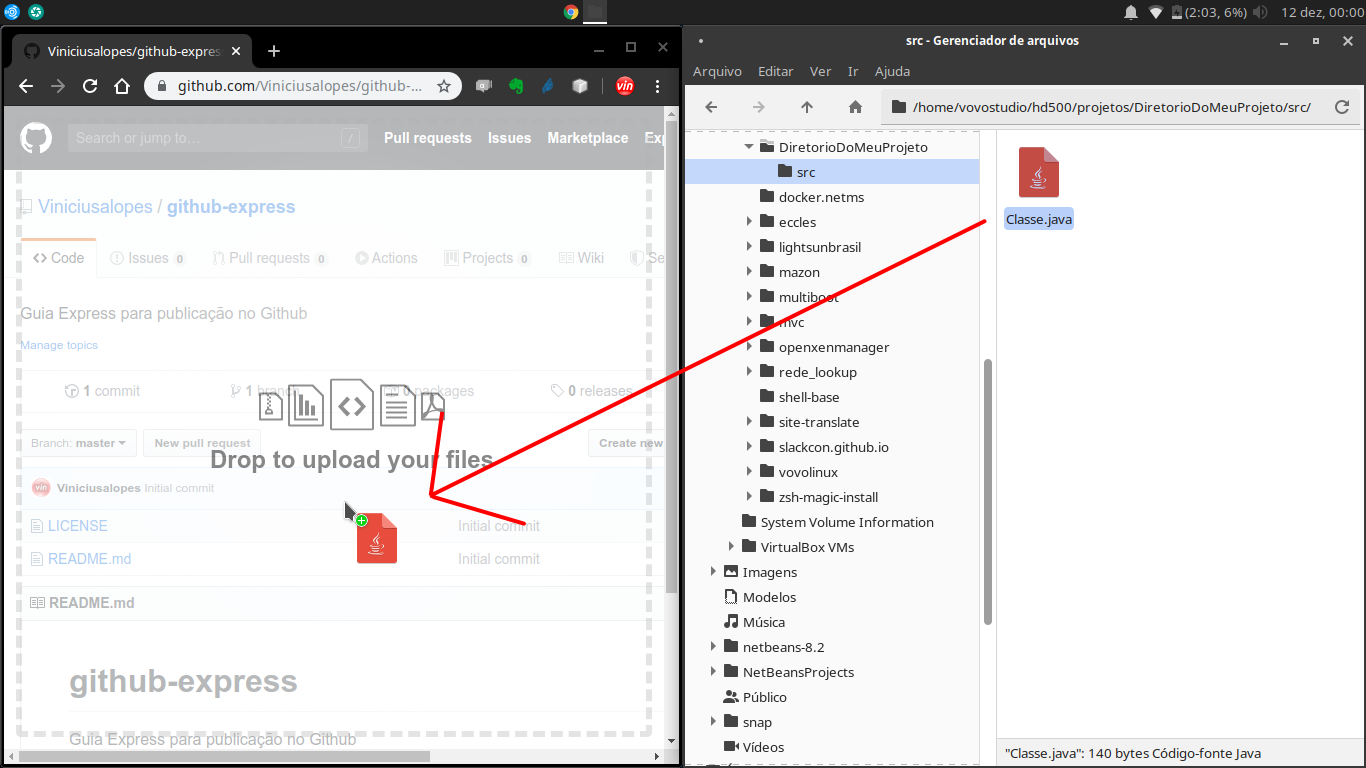1366x768 pixels.
Task: Select the Classe.java file icon
Action: click(1039, 172)
